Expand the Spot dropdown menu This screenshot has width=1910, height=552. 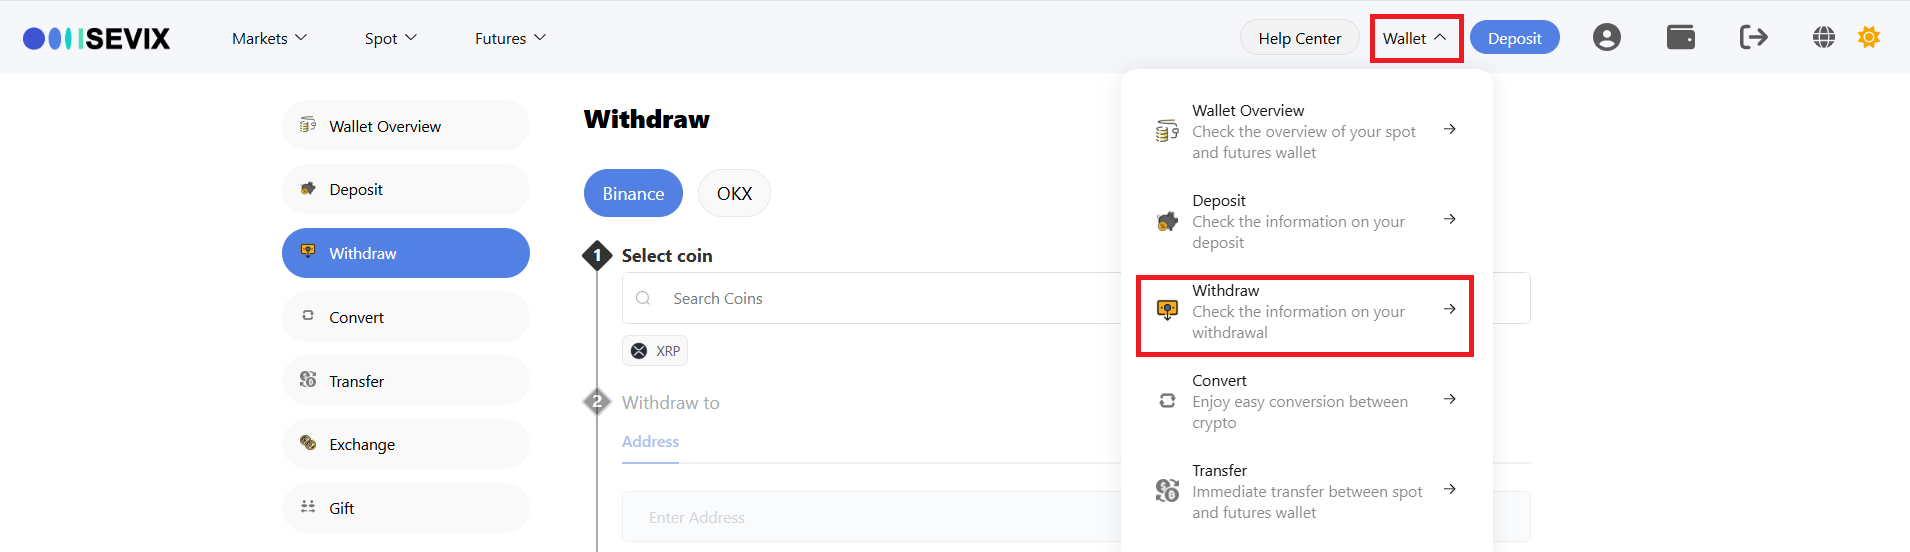tap(390, 38)
